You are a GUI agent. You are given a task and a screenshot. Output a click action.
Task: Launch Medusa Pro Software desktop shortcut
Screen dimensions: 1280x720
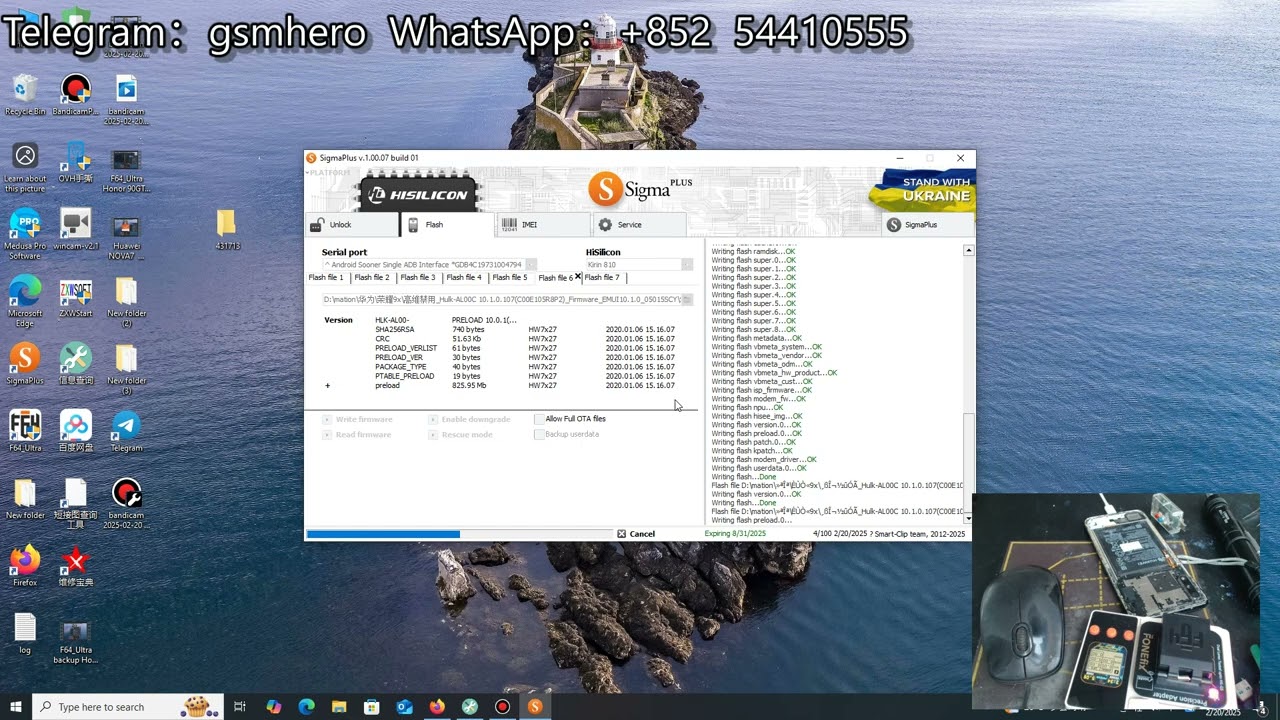[25, 235]
